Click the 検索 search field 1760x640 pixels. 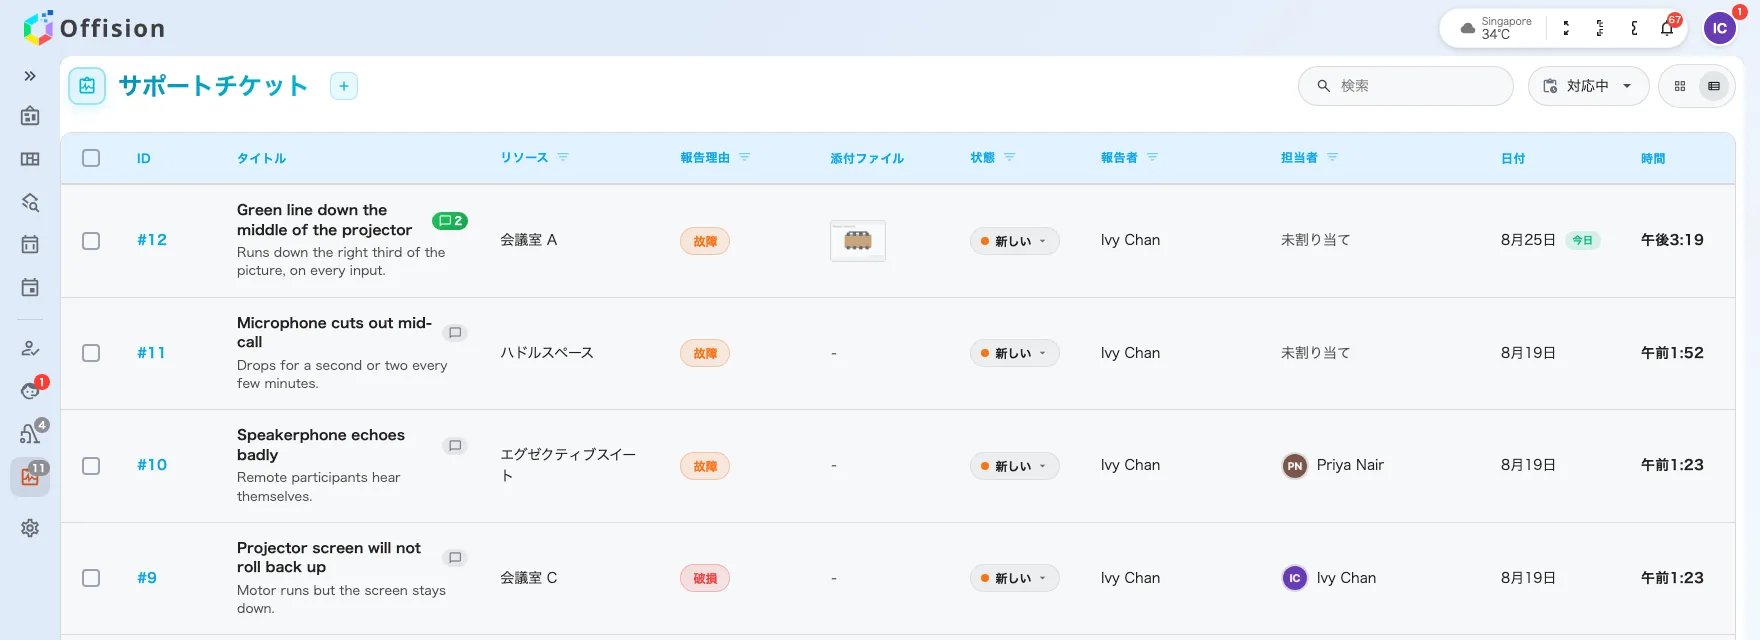click(x=1406, y=86)
